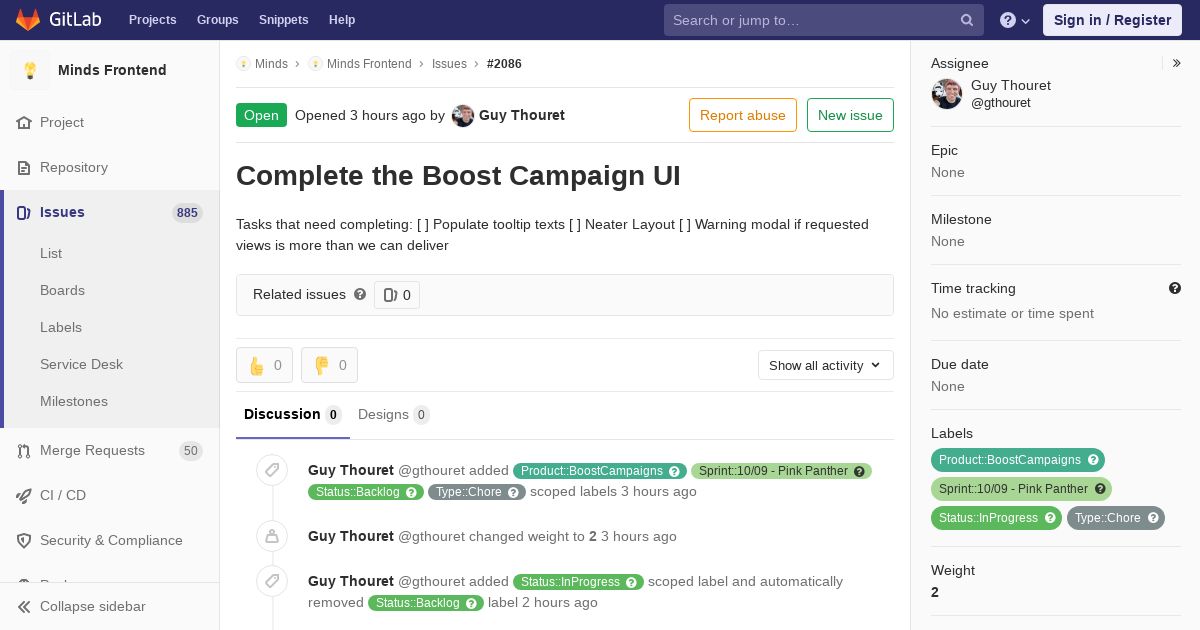Click Minds Frontend breadcrumb link
The image size is (1200, 630).
(x=369, y=63)
